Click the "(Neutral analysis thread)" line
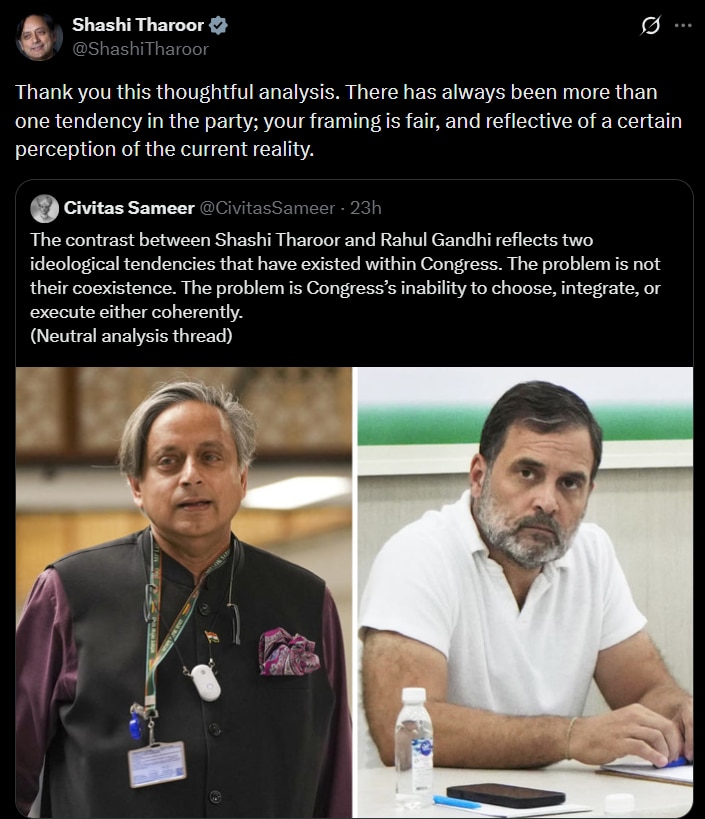The width and height of the screenshot is (705, 819). click(x=131, y=336)
